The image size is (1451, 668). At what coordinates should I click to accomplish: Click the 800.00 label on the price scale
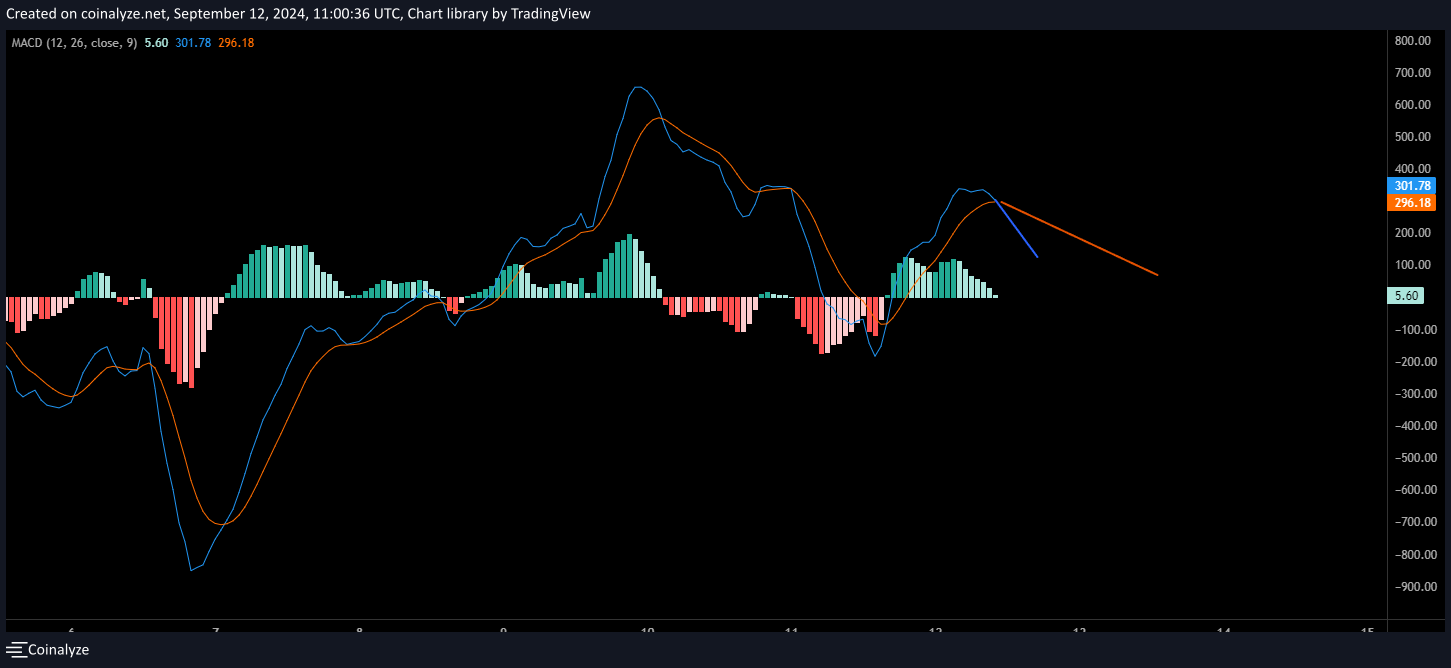tap(1414, 41)
